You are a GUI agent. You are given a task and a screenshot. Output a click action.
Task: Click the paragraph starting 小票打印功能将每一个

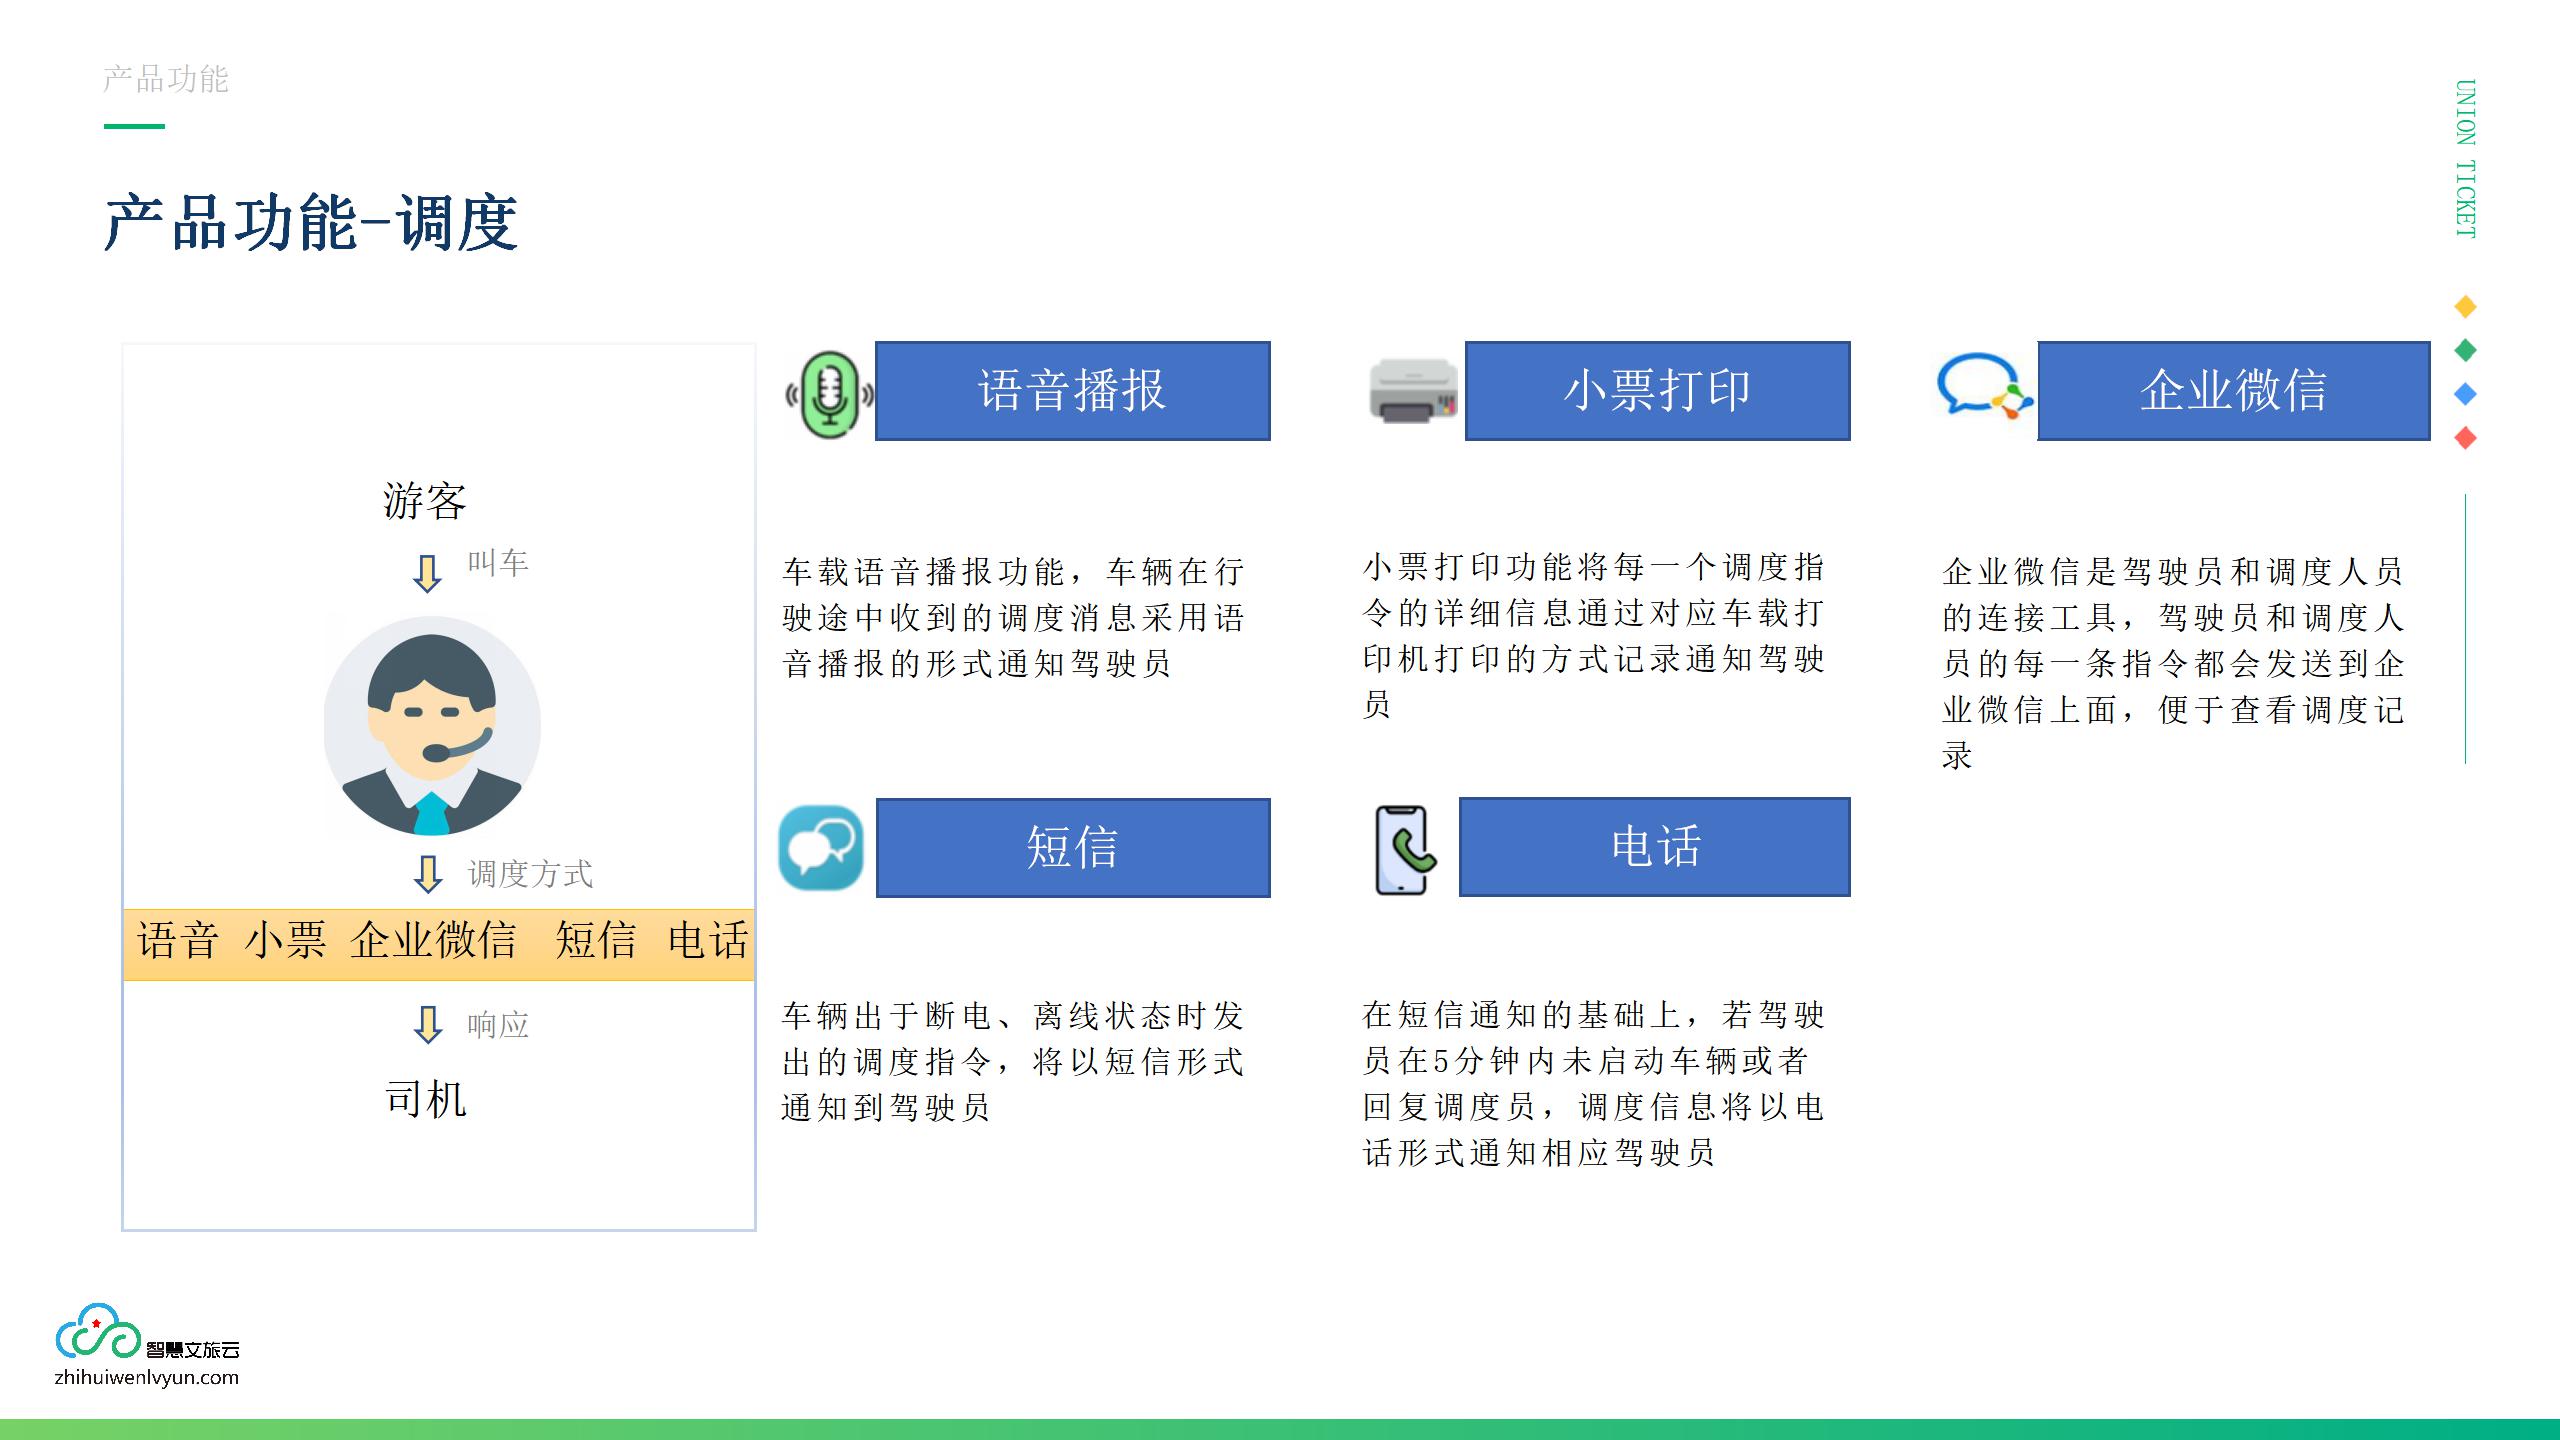click(x=1594, y=636)
